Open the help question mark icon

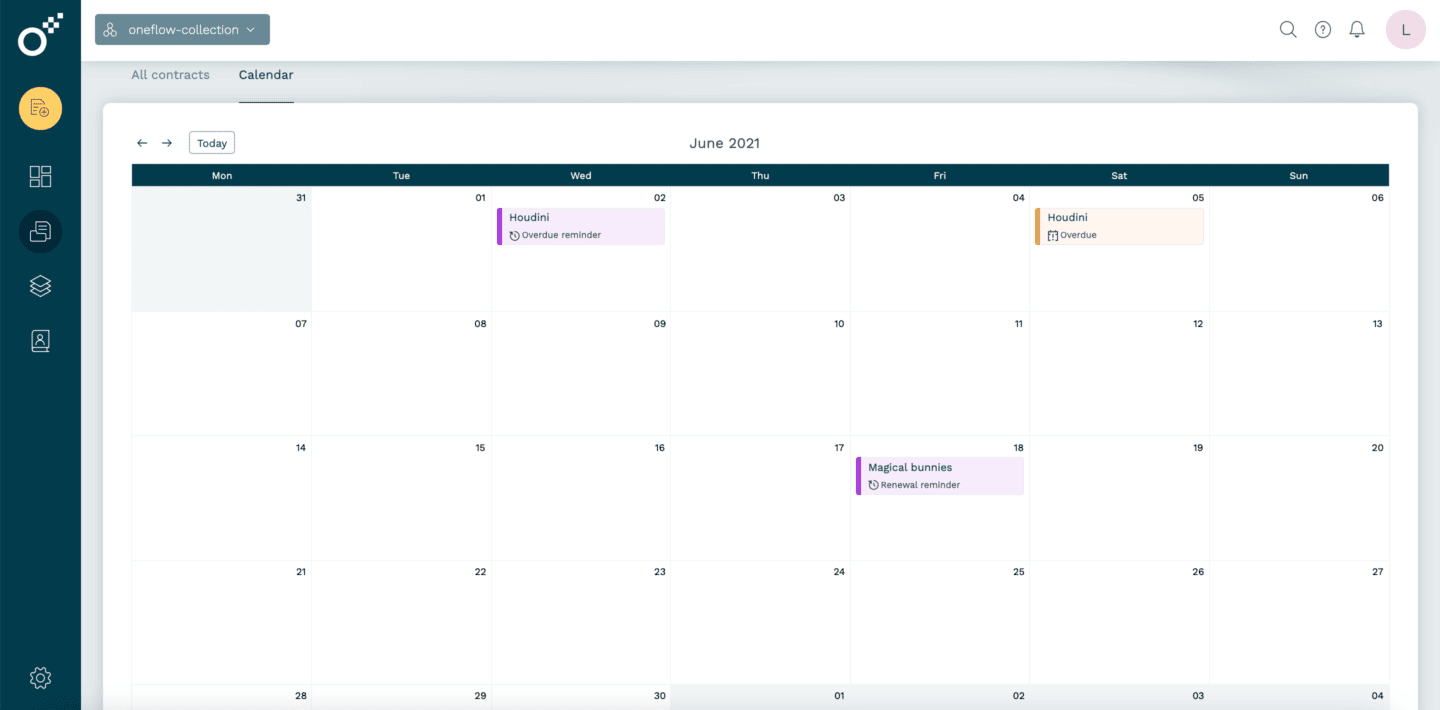point(1323,29)
